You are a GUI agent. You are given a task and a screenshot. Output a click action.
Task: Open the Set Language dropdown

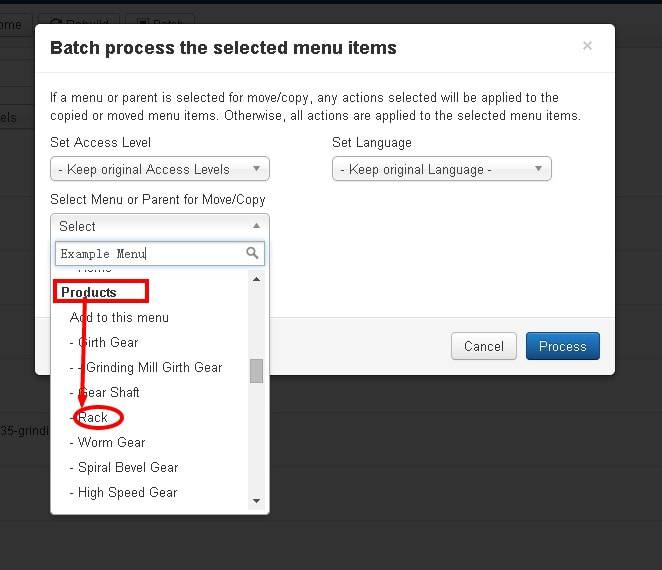(x=441, y=169)
